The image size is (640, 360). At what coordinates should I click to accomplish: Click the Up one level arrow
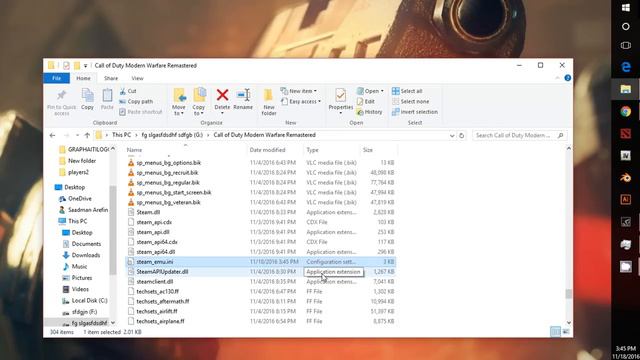pyautogui.click(x=87, y=135)
